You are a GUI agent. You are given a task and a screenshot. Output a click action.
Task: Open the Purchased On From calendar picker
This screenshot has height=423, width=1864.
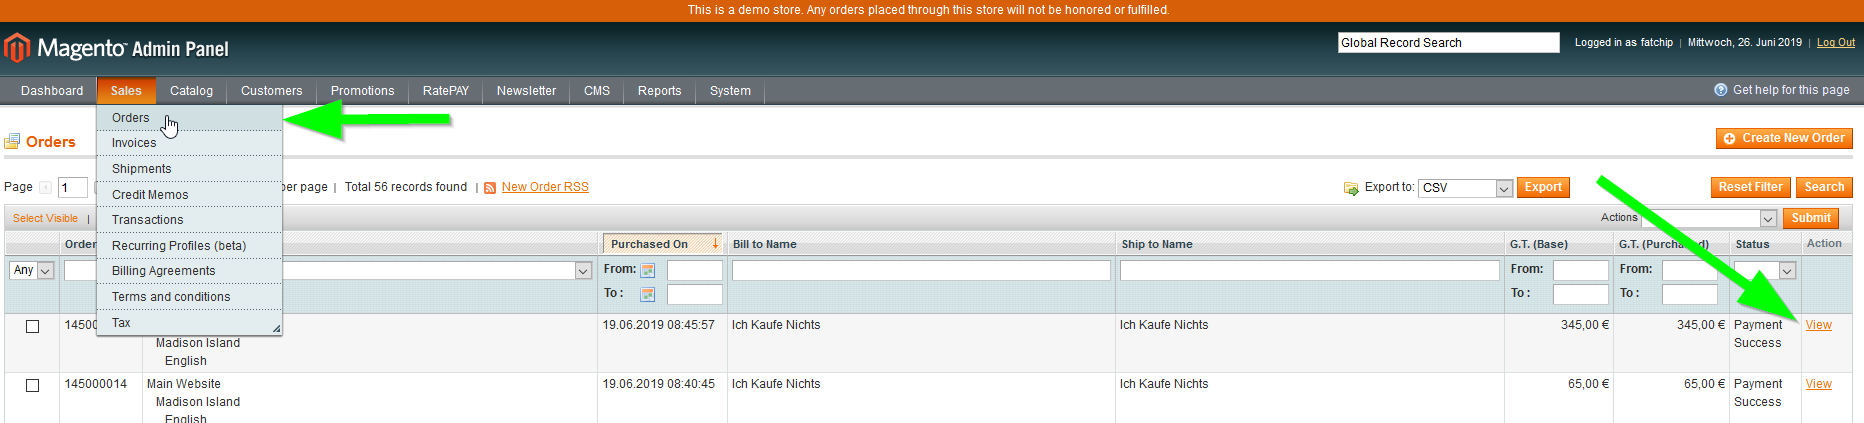[647, 270]
